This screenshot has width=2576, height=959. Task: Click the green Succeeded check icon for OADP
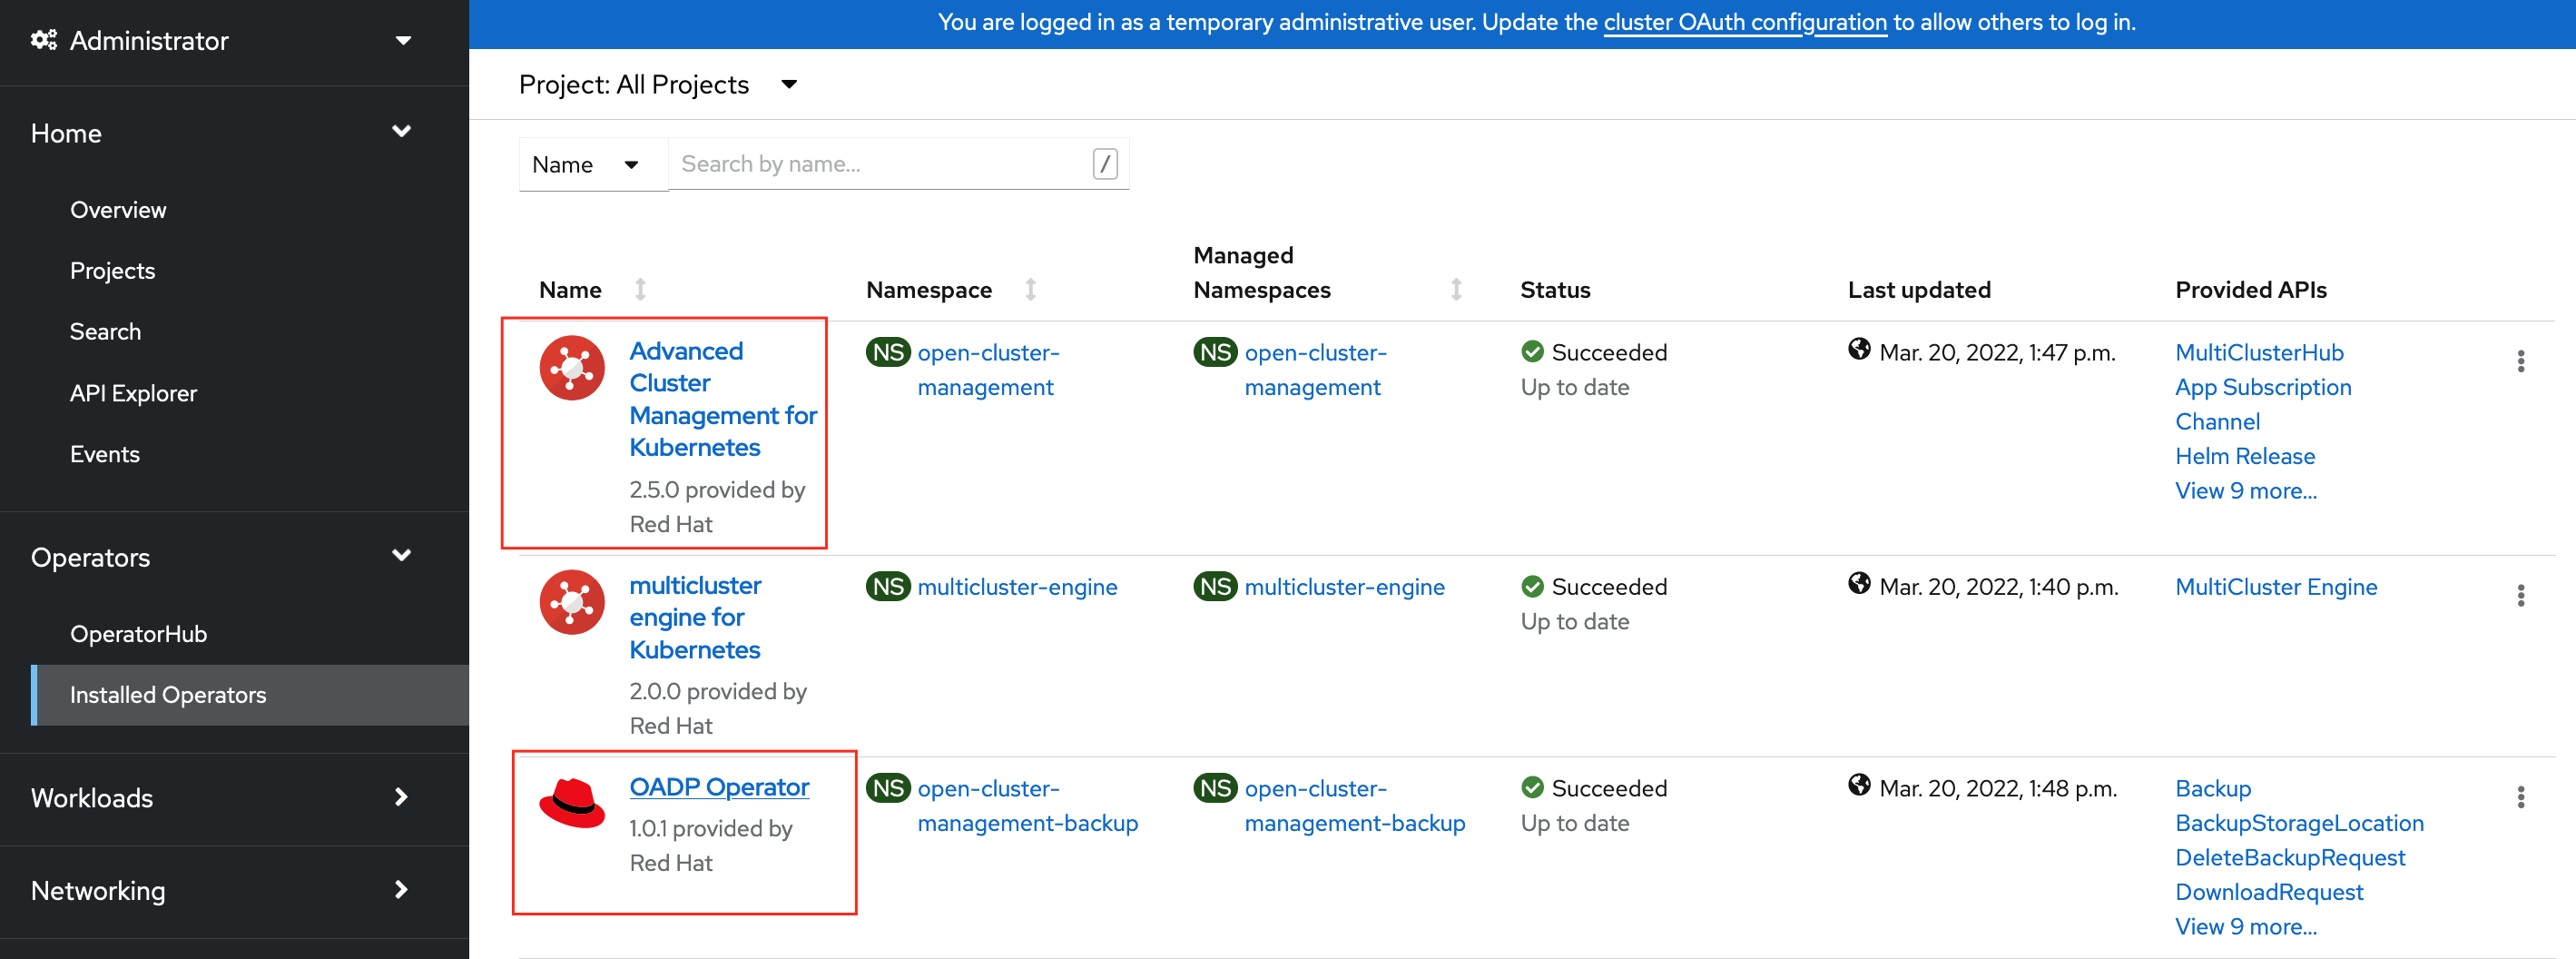pos(1531,788)
